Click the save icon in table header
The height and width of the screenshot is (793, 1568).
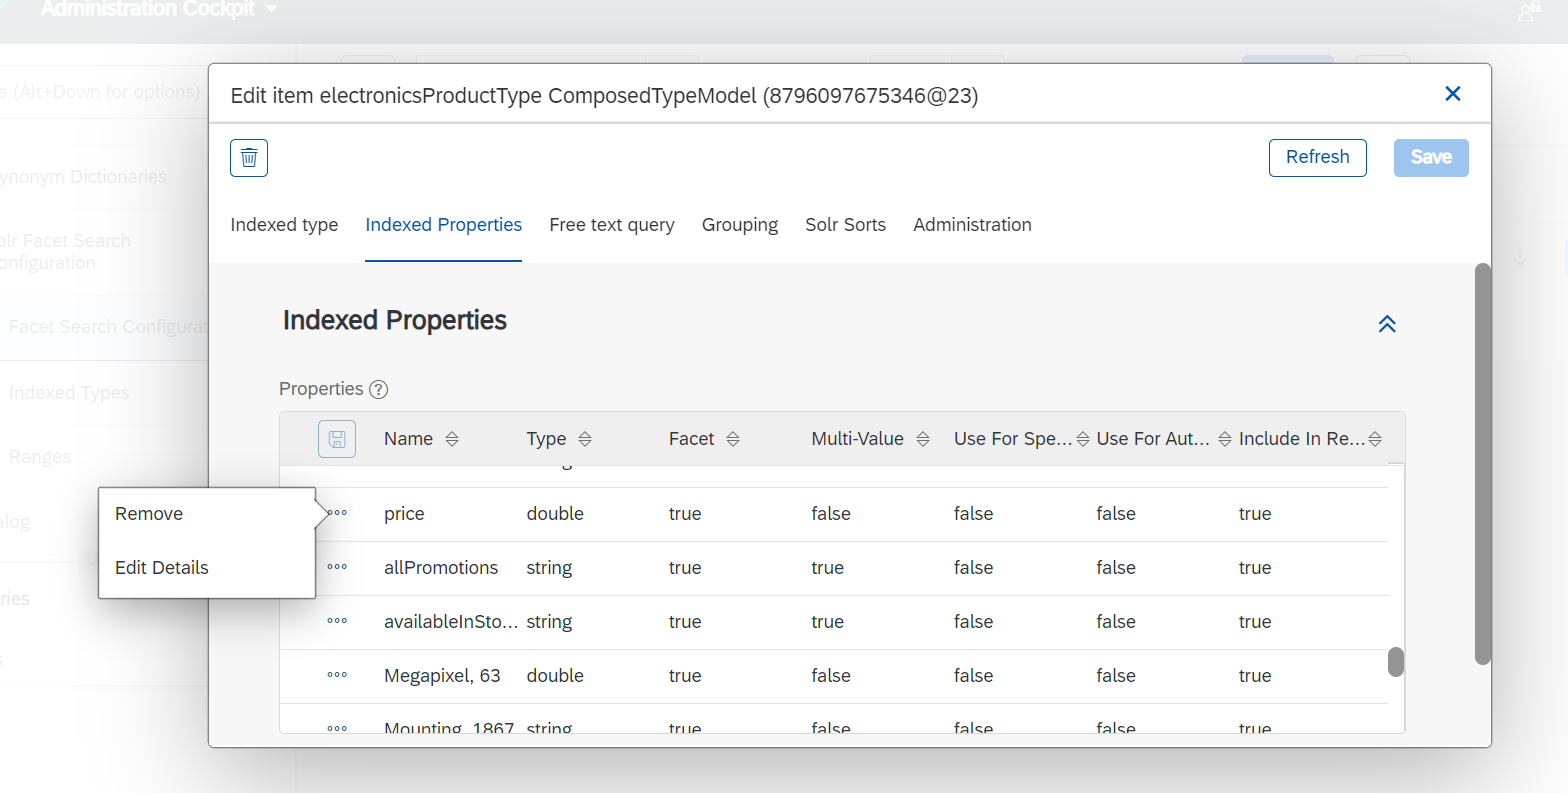pos(337,439)
